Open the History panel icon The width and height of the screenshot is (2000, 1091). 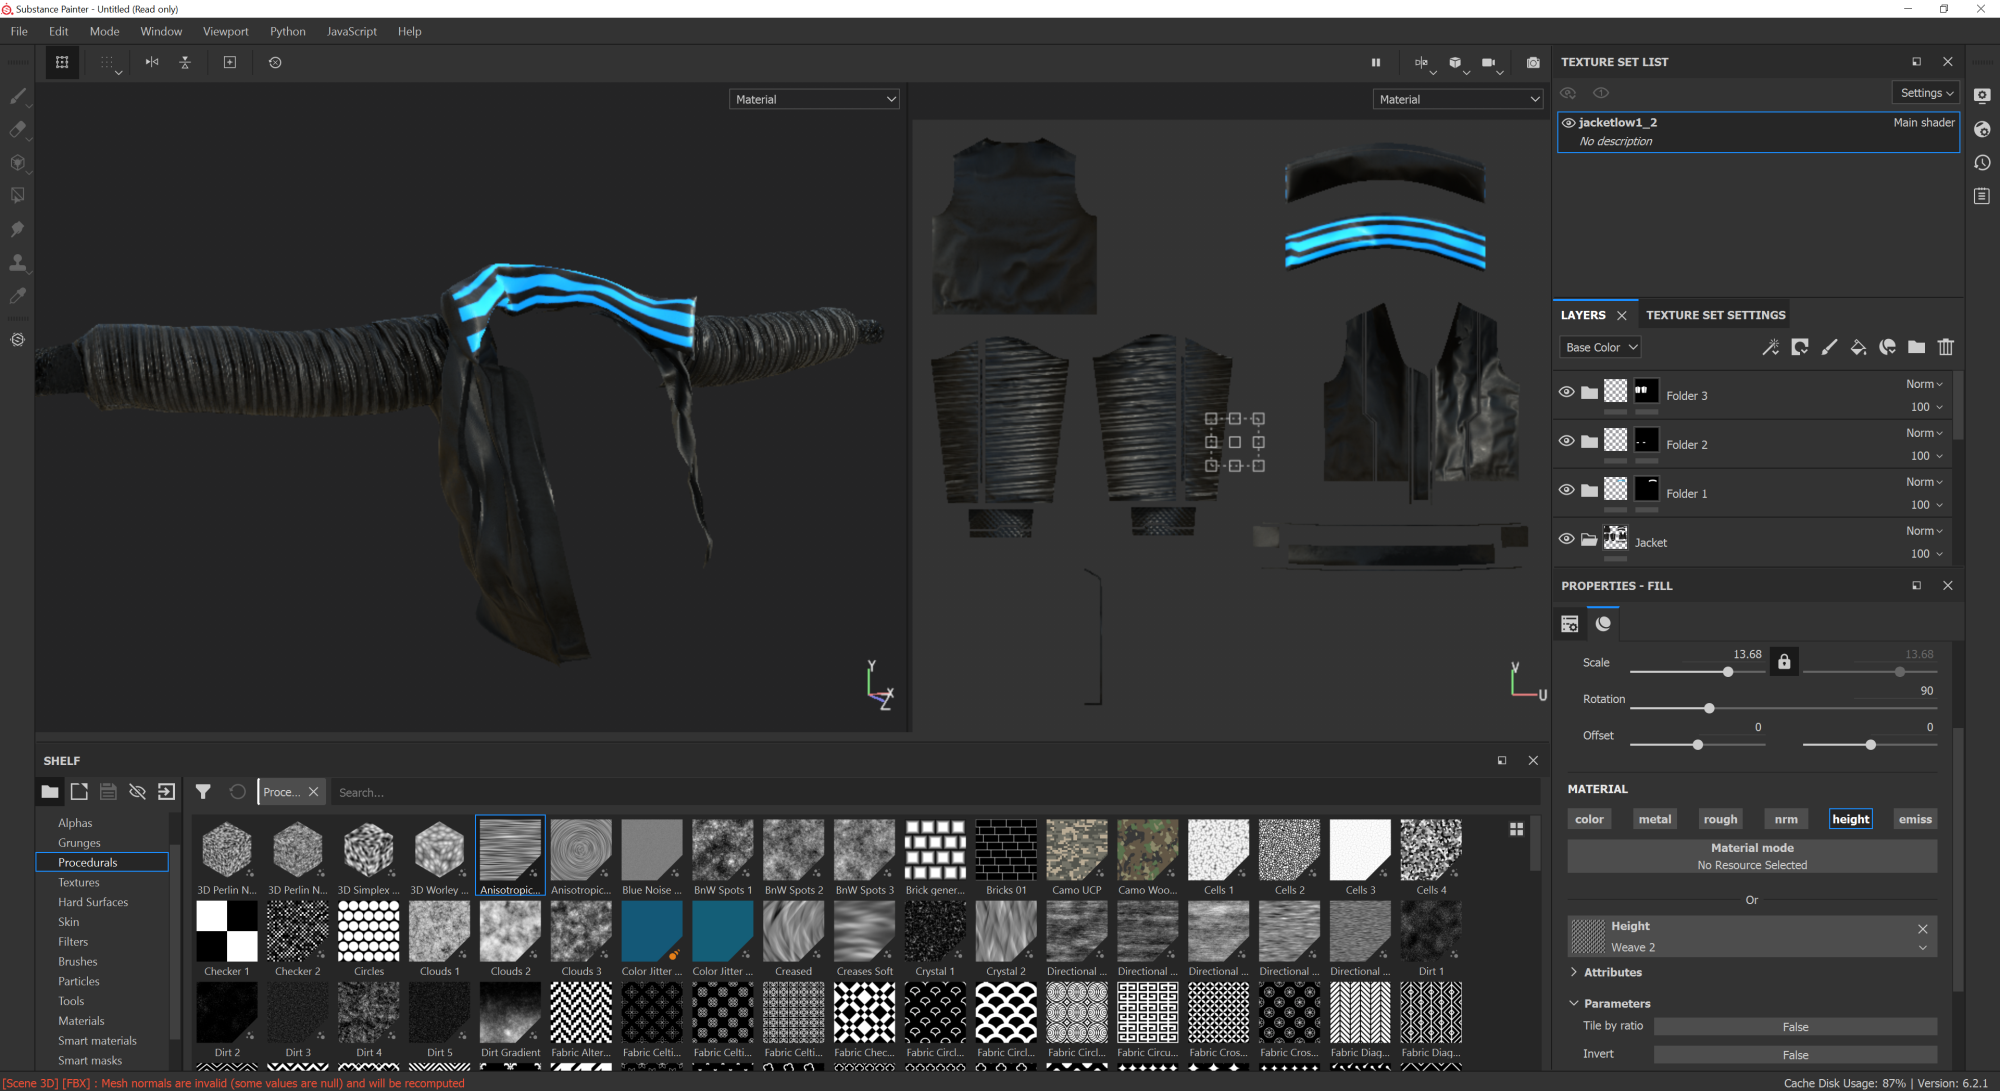(1982, 162)
